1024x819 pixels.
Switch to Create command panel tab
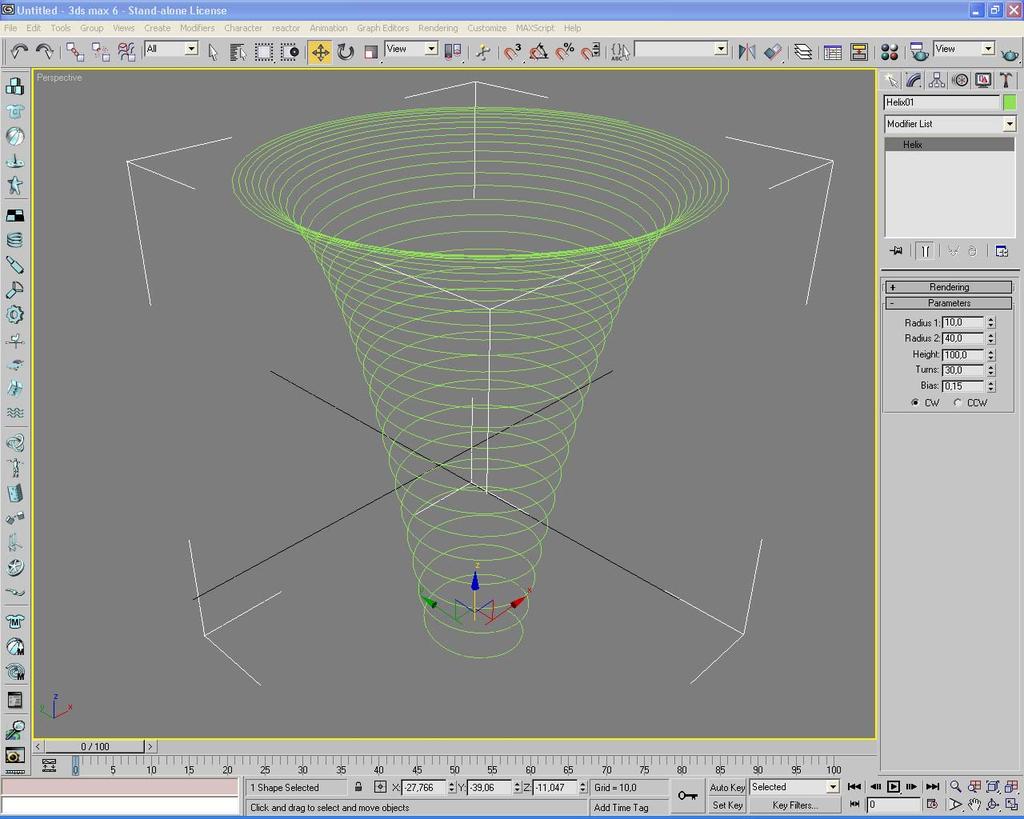point(891,80)
